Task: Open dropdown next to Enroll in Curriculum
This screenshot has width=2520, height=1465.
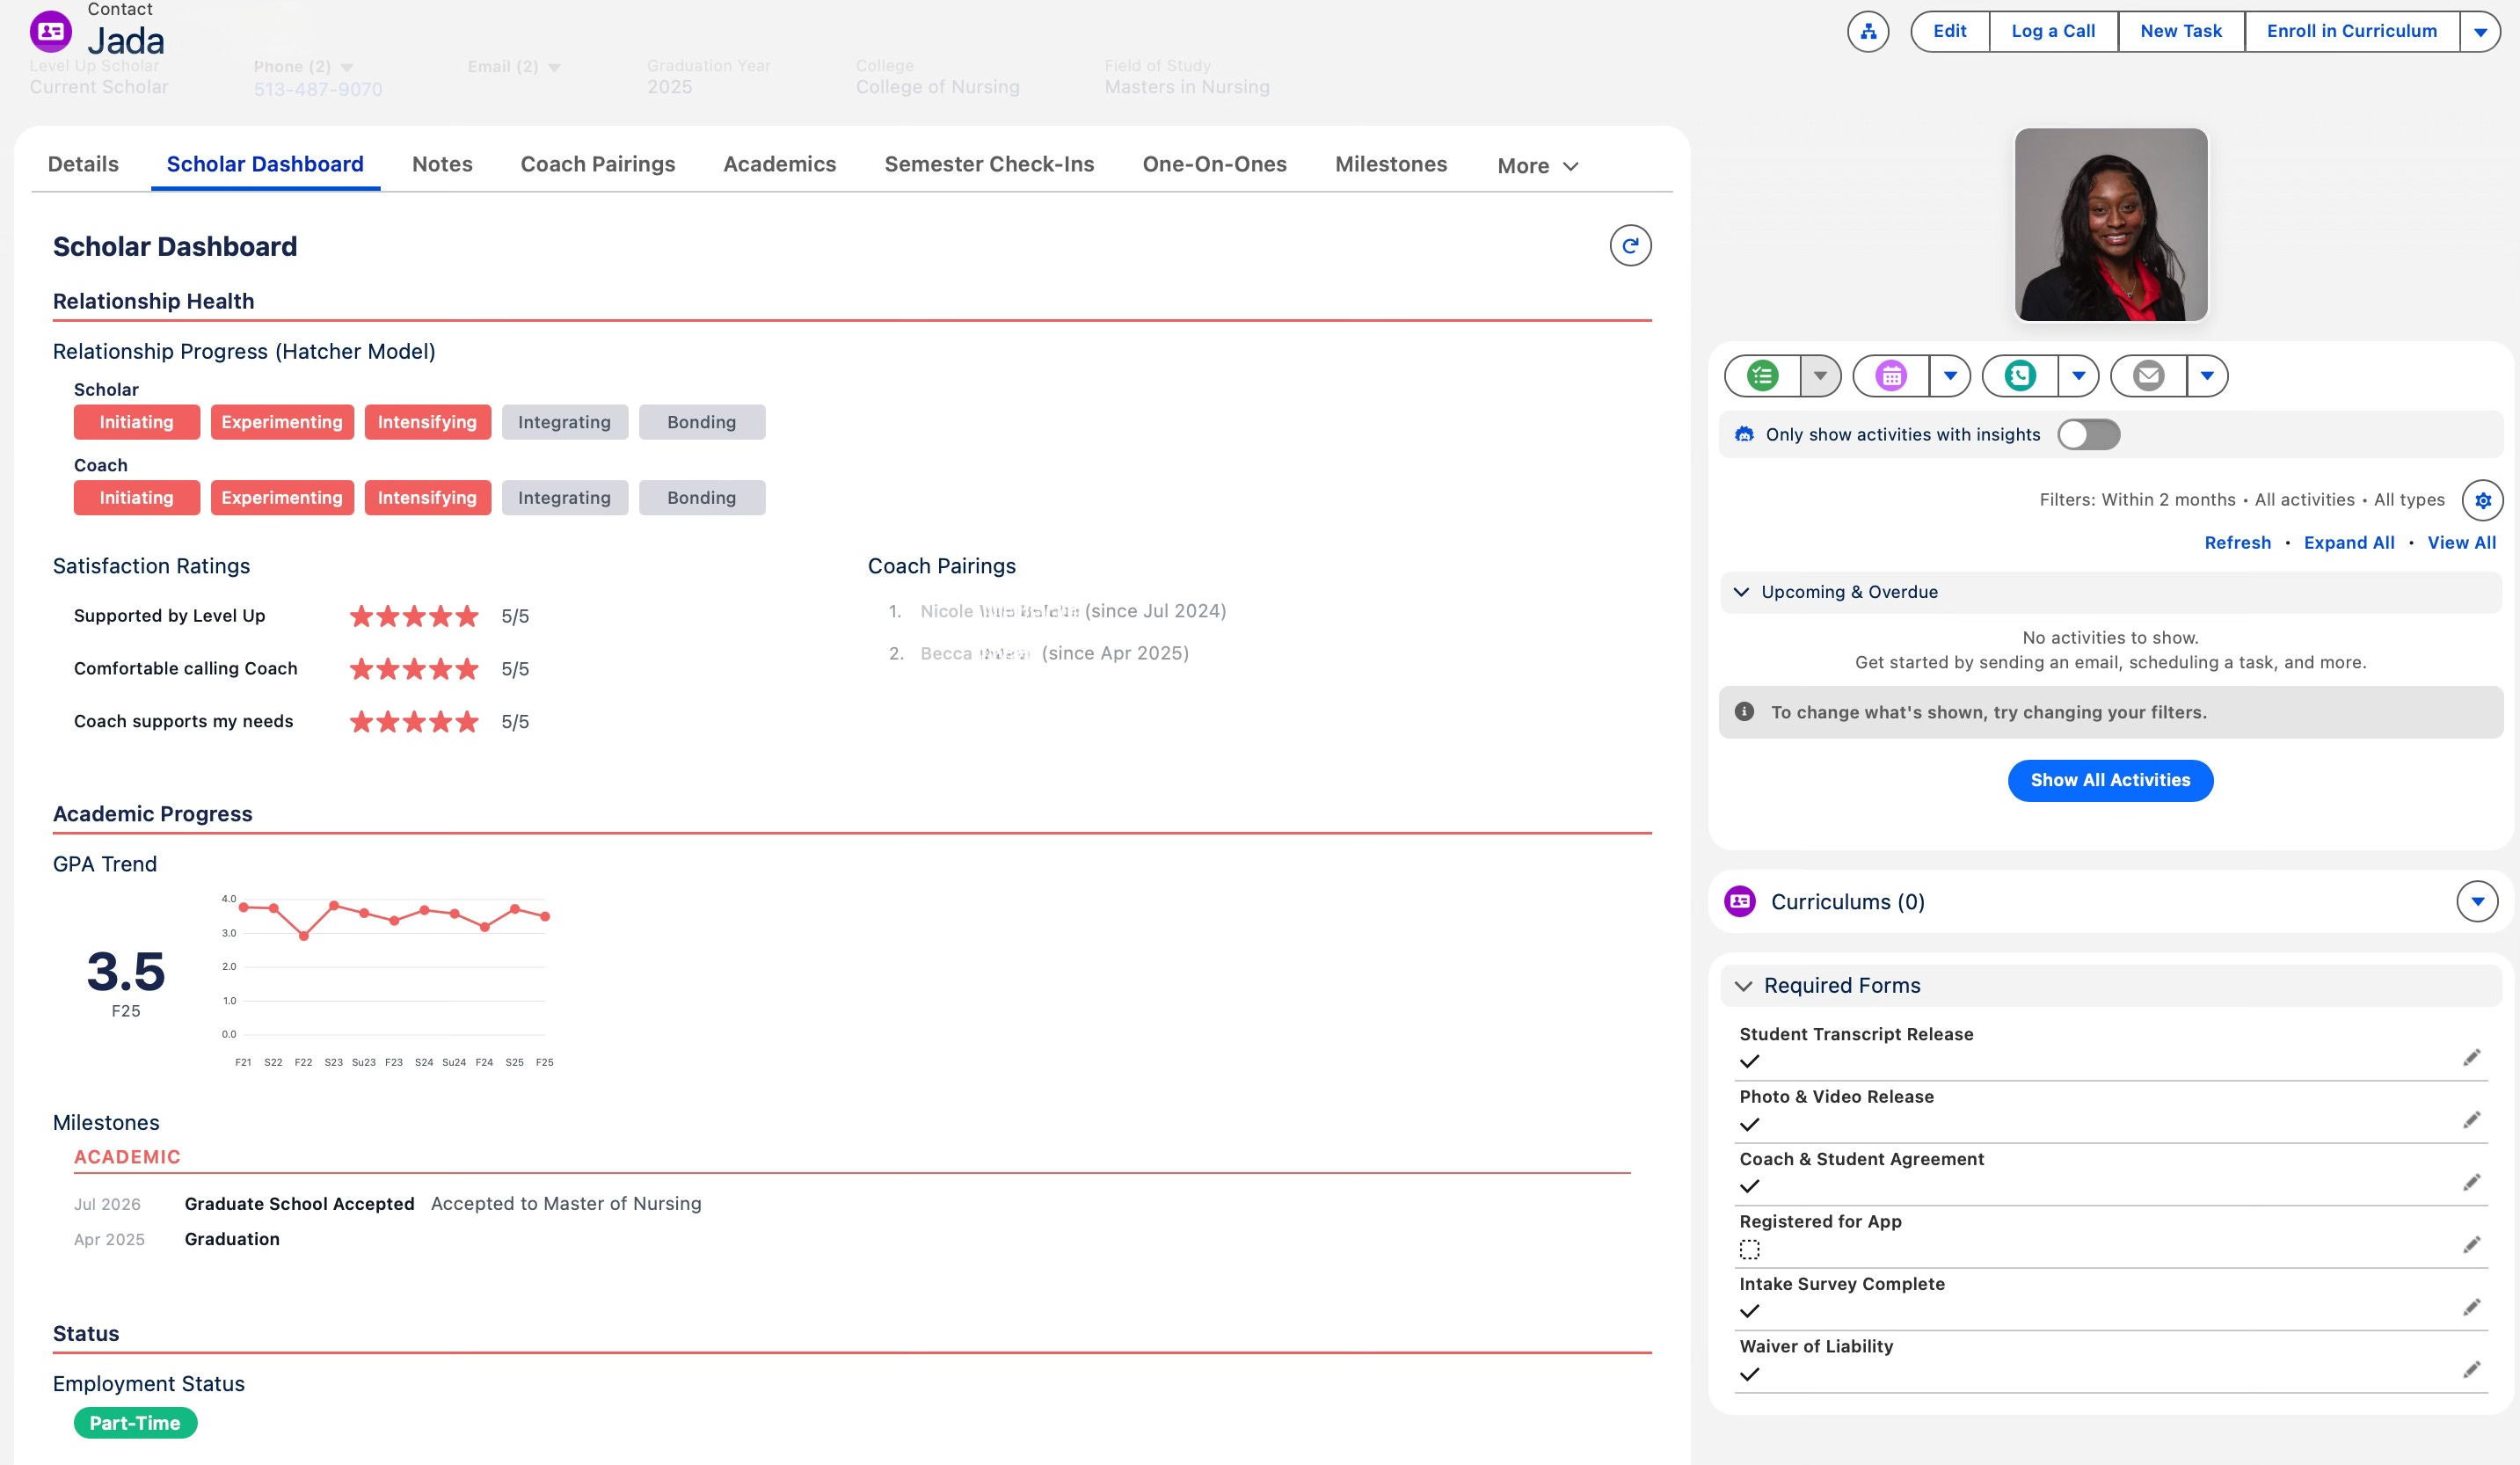Action: point(2480,32)
